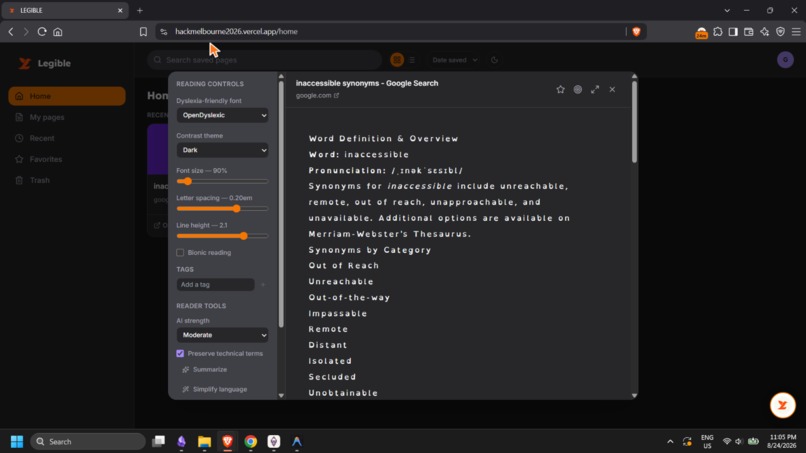
Task: Click the Add a tag input field
Action: [215, 284]
